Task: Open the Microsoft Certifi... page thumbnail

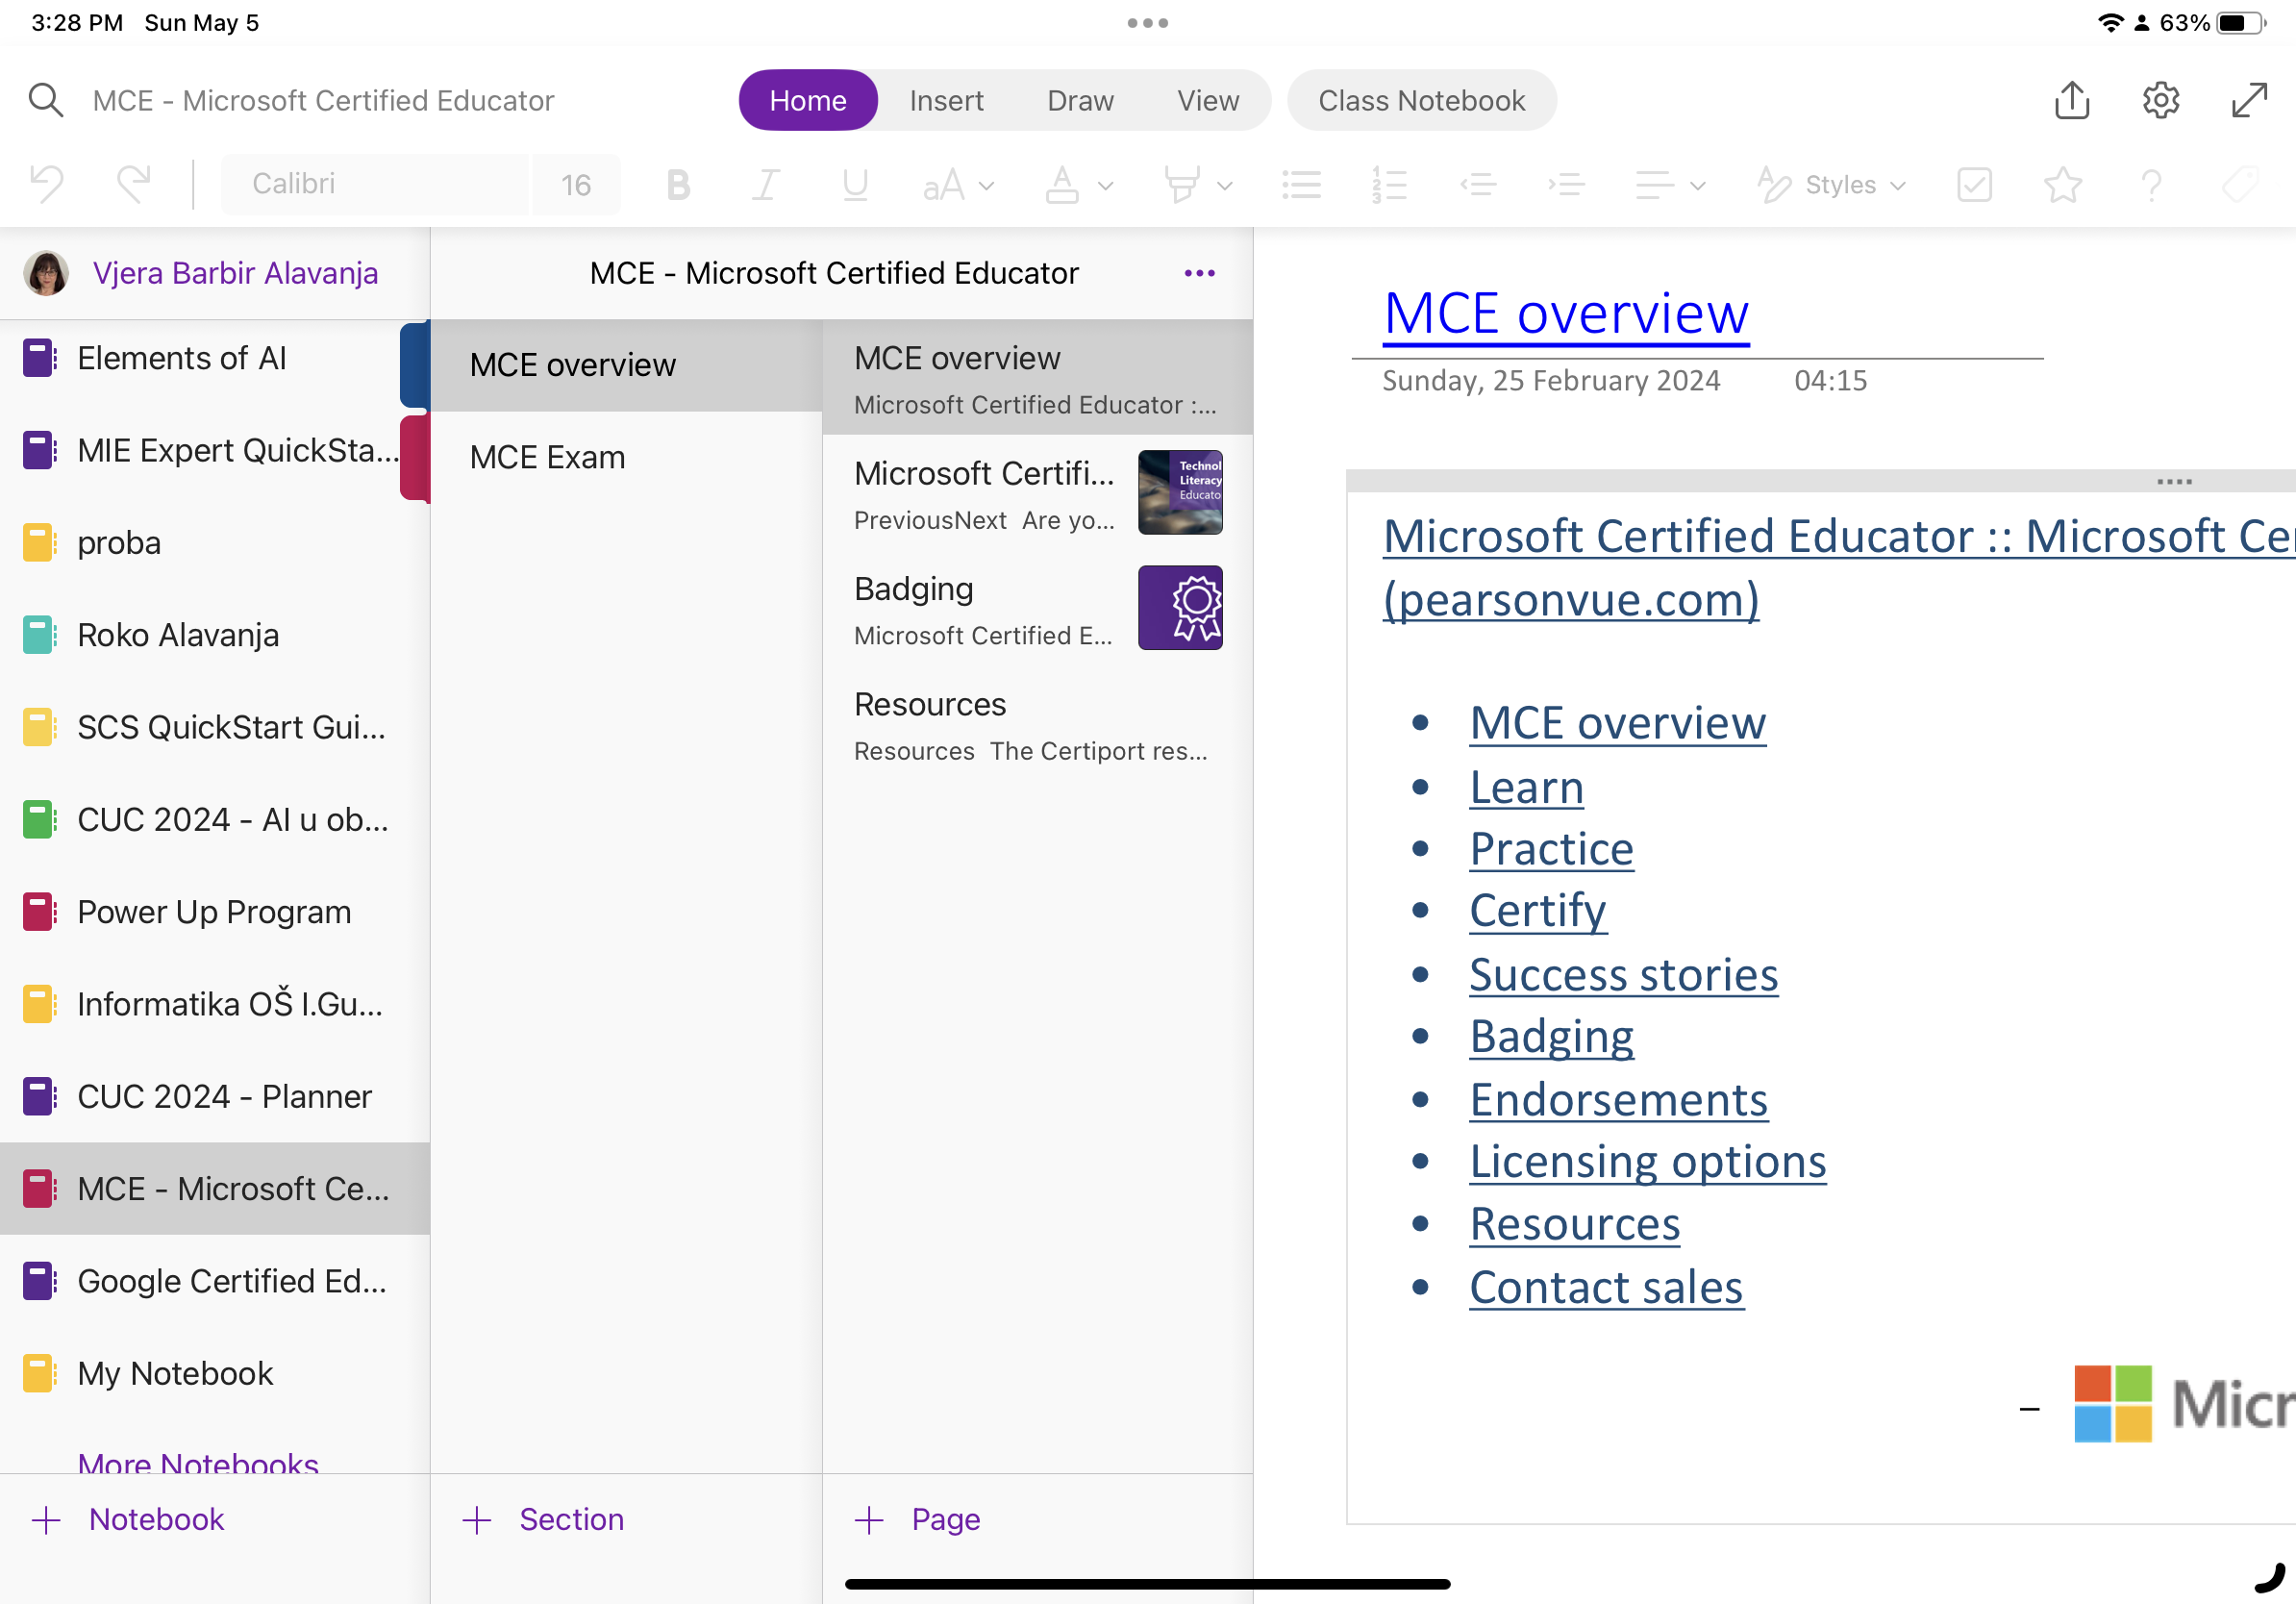Action: pos(1180,492)
